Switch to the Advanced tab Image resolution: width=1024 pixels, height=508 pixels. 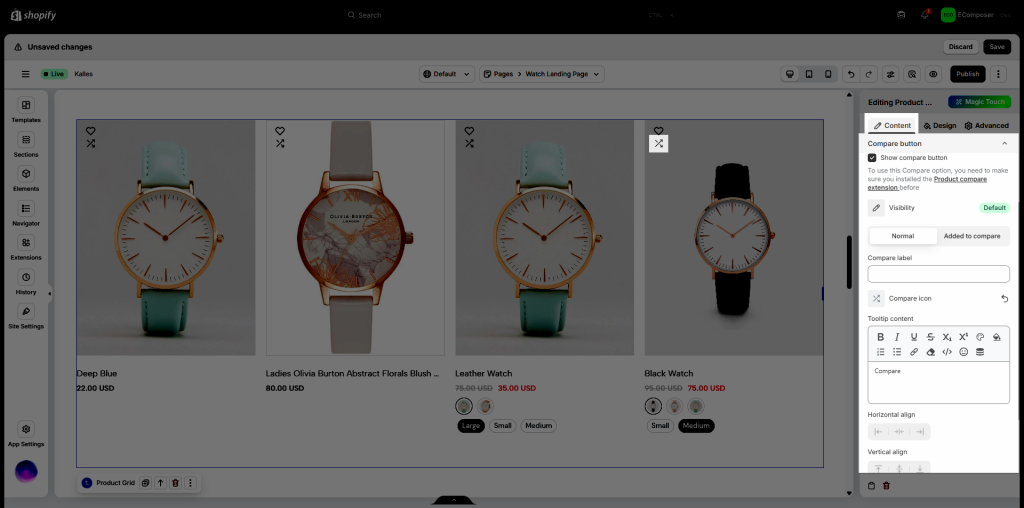pyautogui.click(x=986, y=126)
